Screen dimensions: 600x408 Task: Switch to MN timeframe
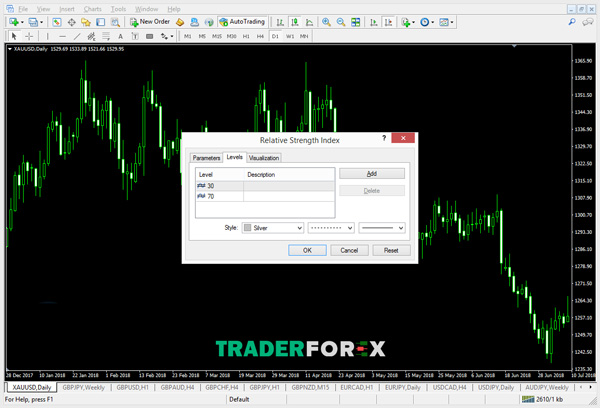(304, 36)
